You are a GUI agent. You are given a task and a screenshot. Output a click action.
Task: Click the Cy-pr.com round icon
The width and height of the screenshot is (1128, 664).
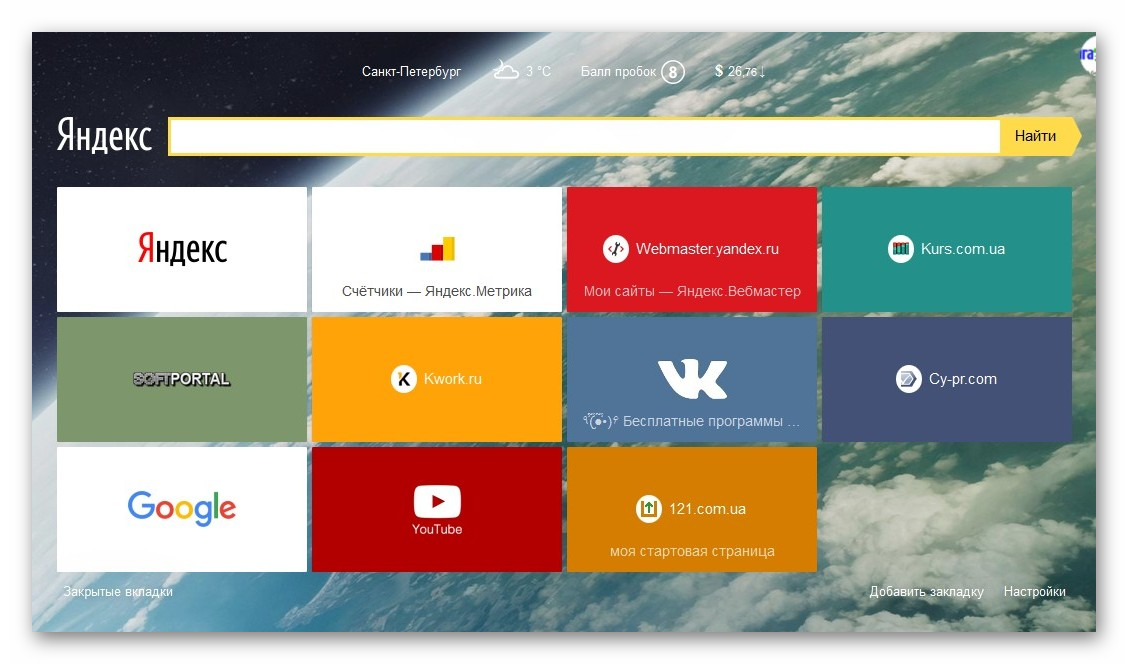(908, 379)
